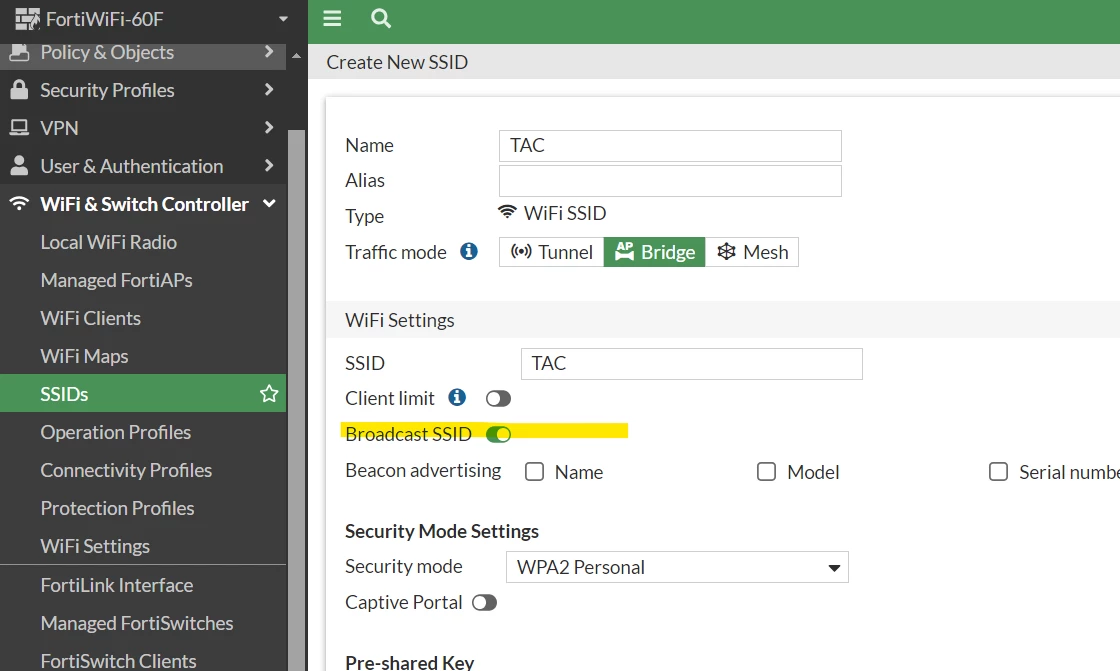Select Mesh traffic mode

pos(751,252)
